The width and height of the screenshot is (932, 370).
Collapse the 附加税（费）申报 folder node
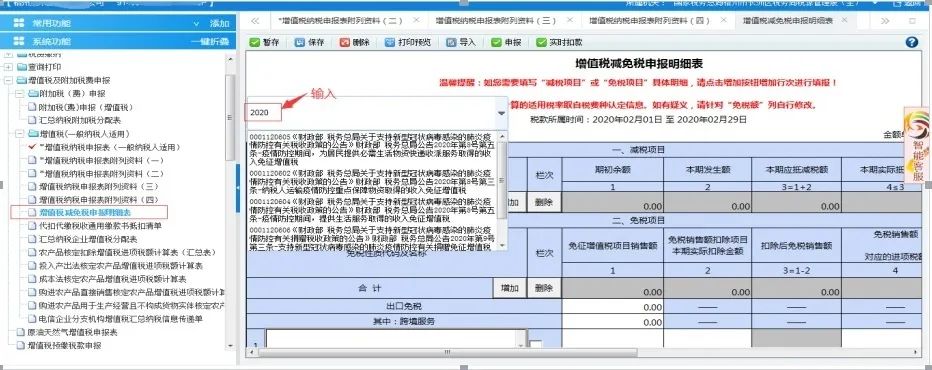point(19,94)
